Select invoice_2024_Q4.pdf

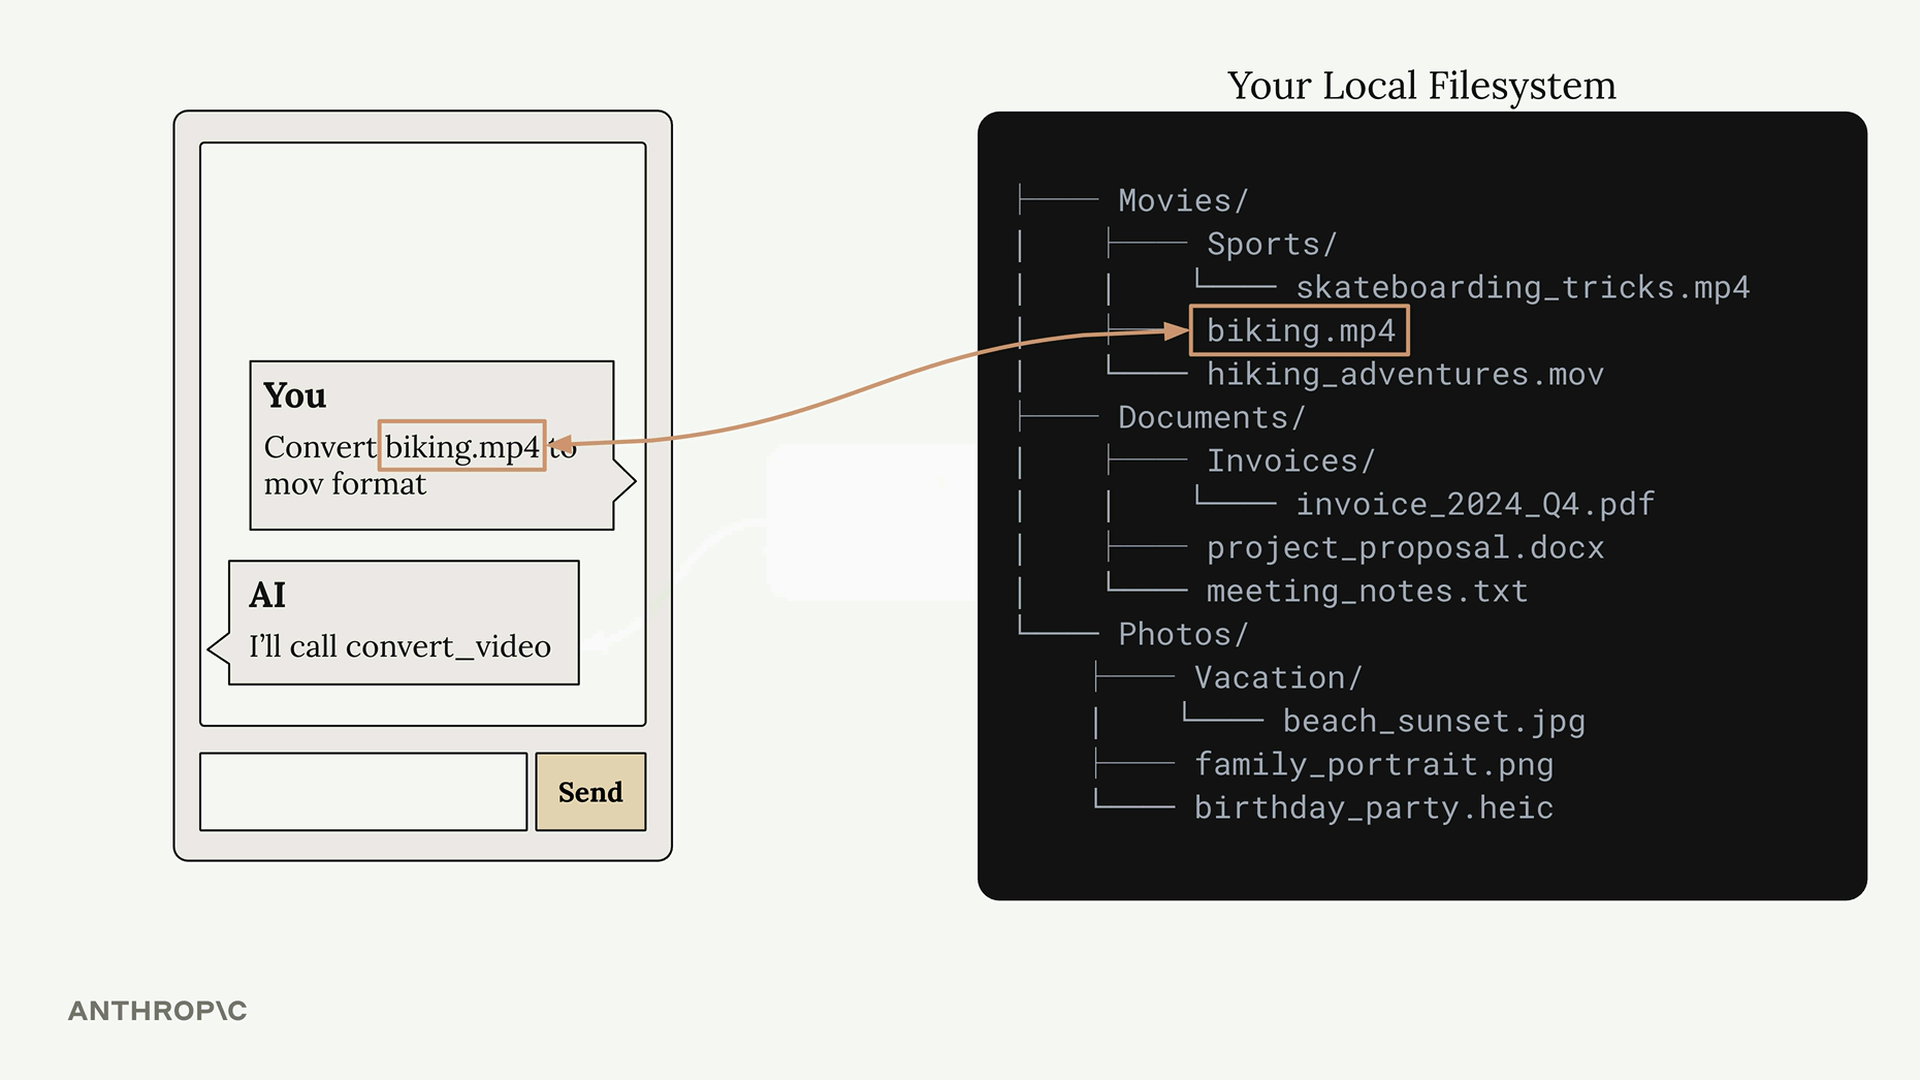tap(1474, 504)
